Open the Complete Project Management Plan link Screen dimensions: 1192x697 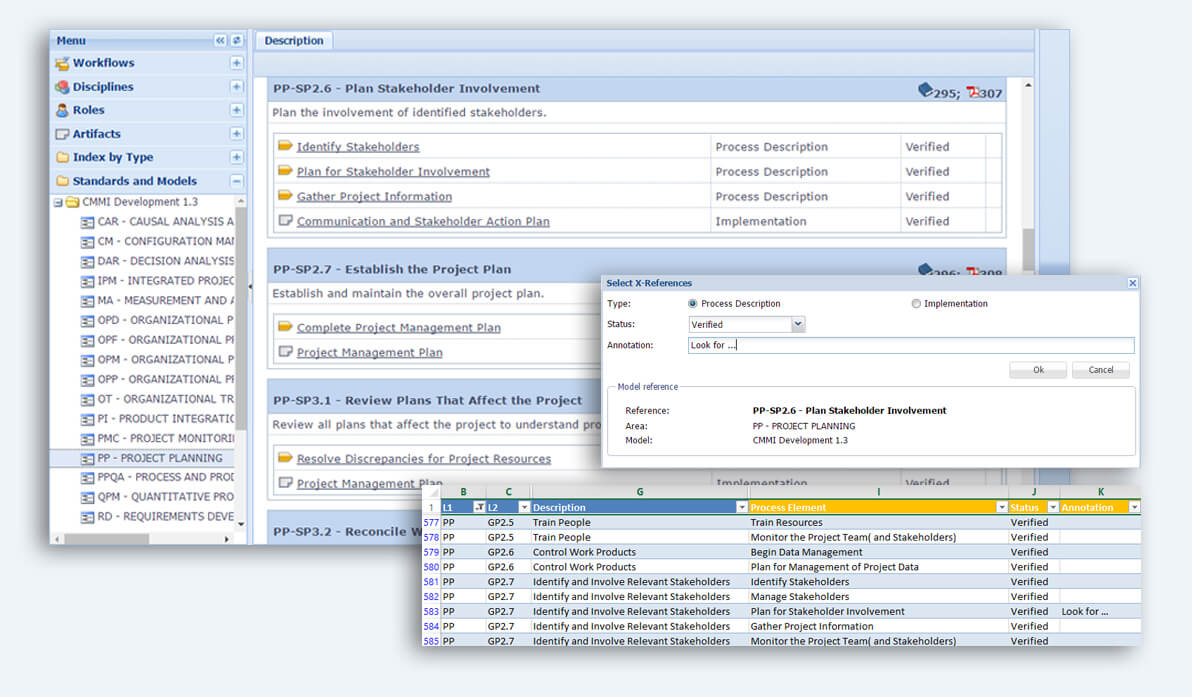(x=398, y=328)
